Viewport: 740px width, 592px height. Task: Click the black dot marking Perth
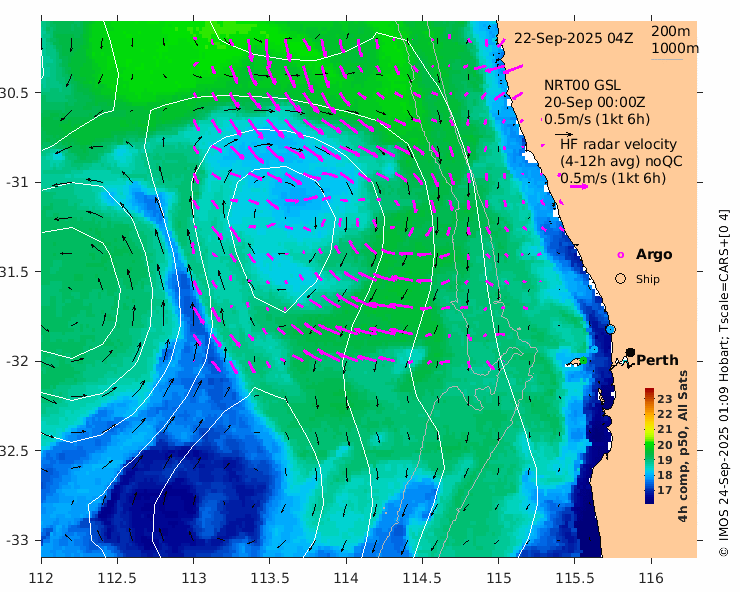[x=630, y=353]
